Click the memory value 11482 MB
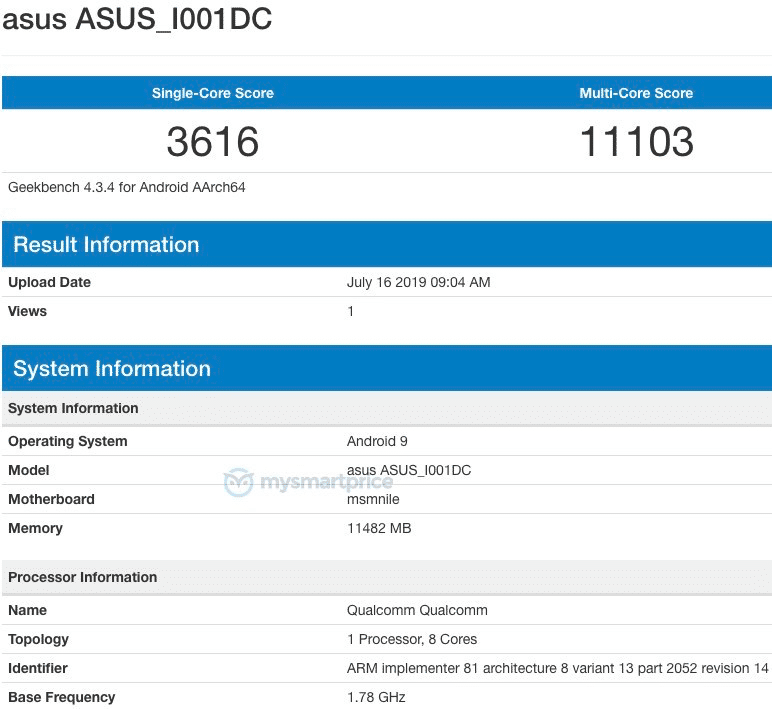Image resolution: width=772 pixels, height=709 pixels. point(379,528)
